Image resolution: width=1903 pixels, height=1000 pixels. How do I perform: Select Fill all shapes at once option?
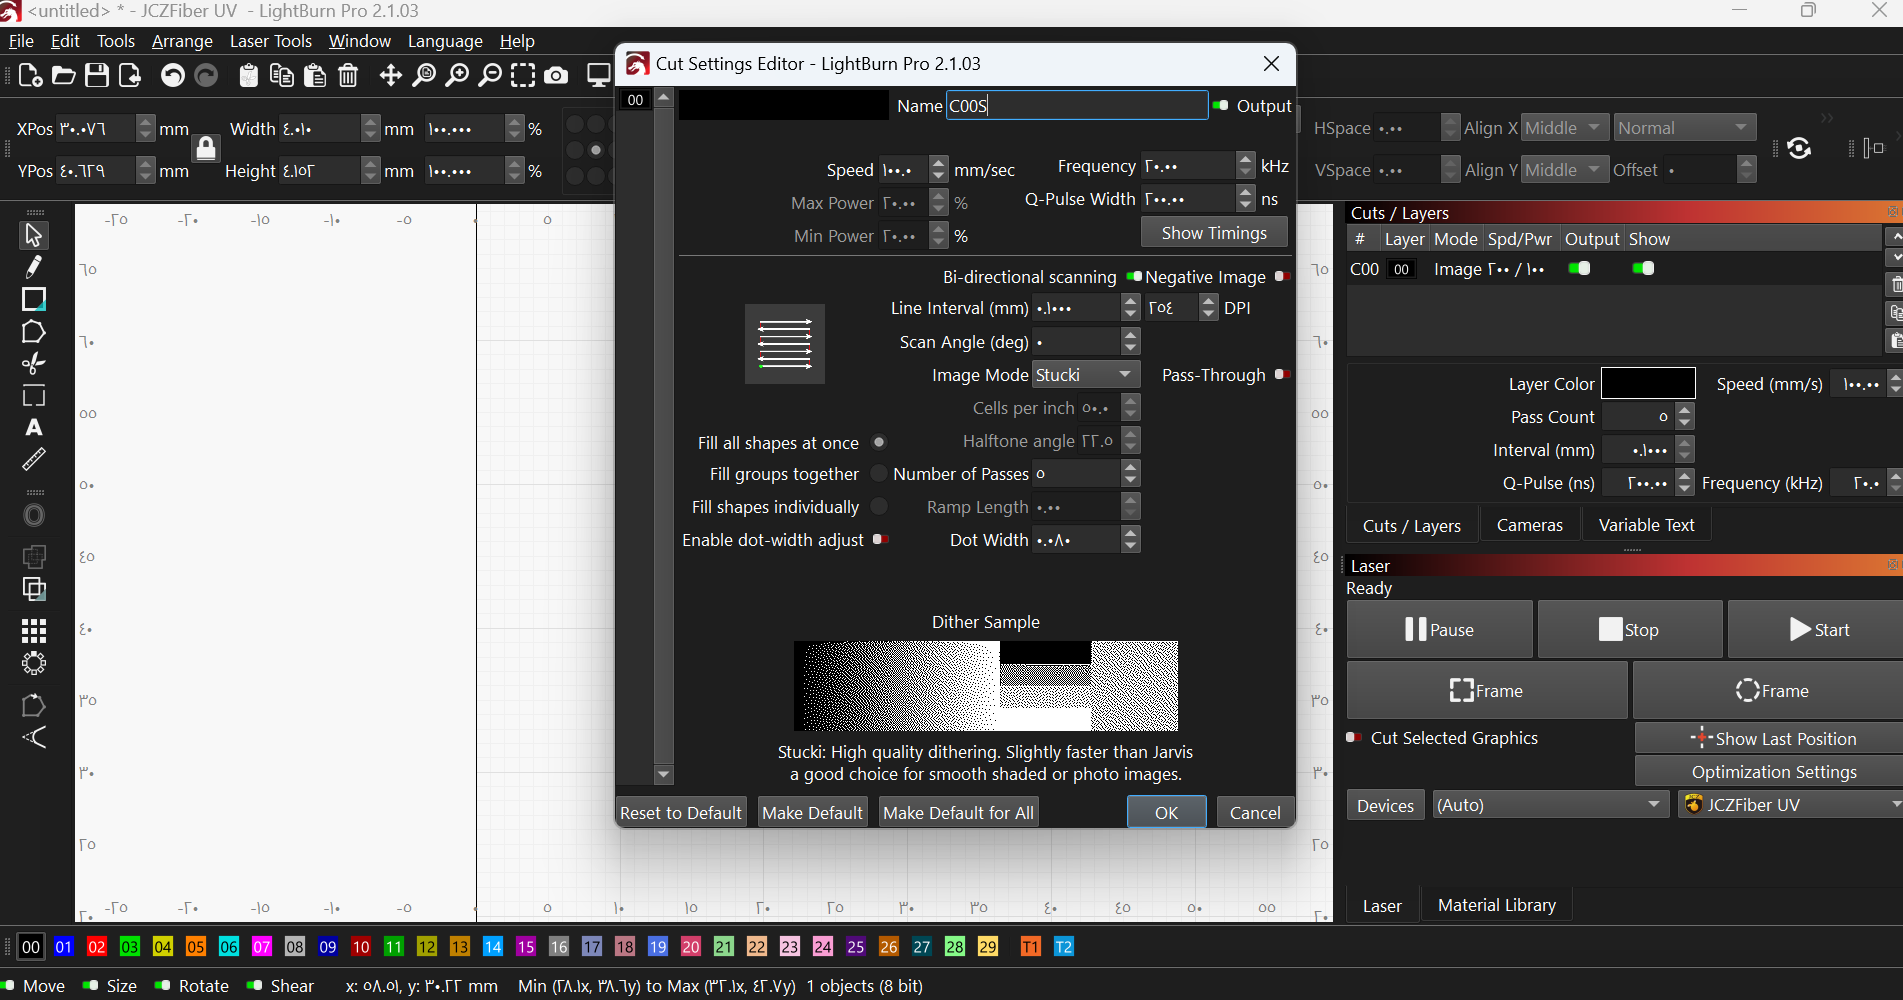(879, 442)
